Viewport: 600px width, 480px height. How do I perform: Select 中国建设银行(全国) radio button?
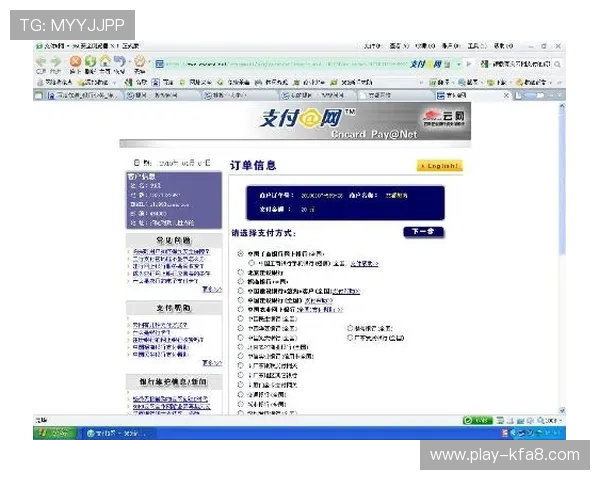[240, 300]
